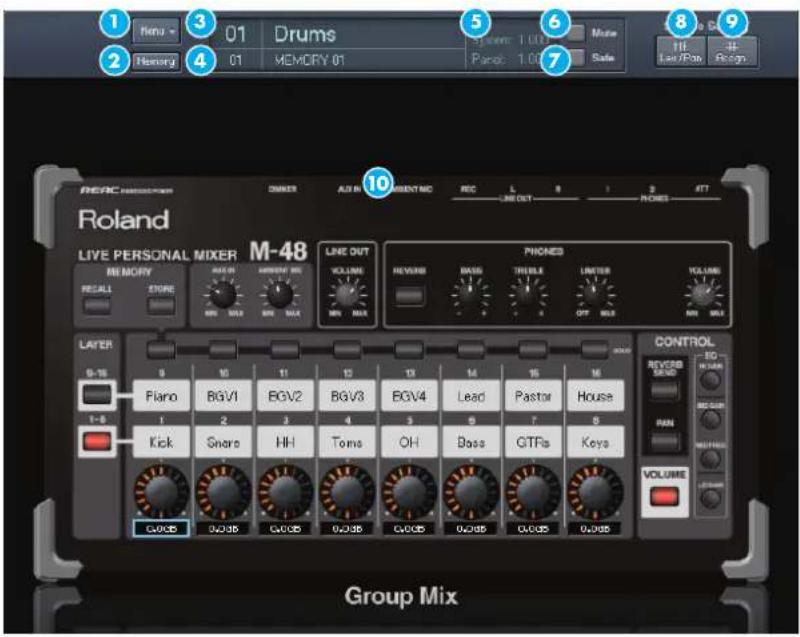Click the BGV3 channel label
The image size is (800, 637).
pyautogui.click(x=347, y=395)
